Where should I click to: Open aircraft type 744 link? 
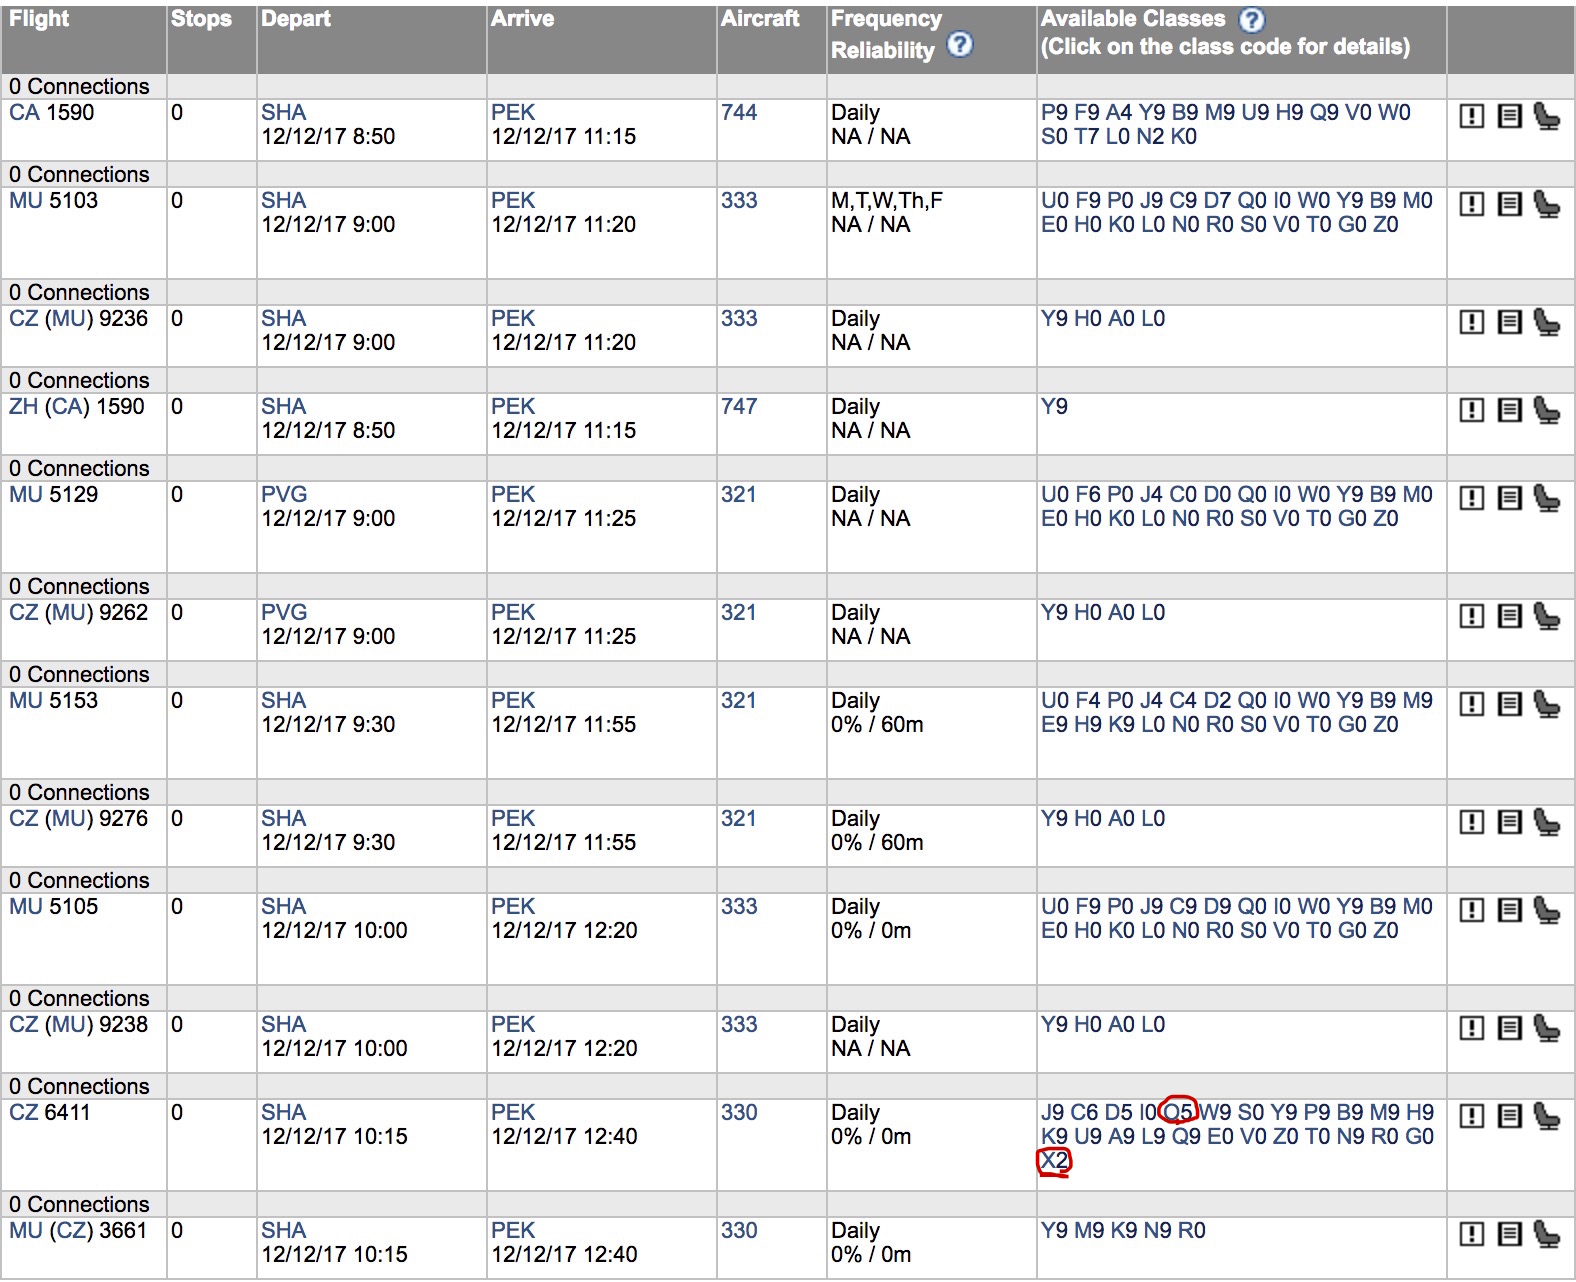click(739, 113)
